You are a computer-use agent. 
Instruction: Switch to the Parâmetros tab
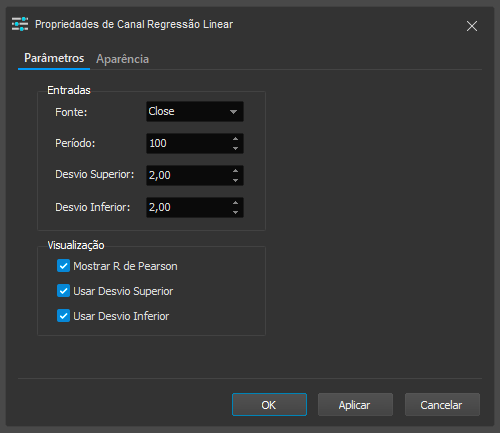[54, 58]
